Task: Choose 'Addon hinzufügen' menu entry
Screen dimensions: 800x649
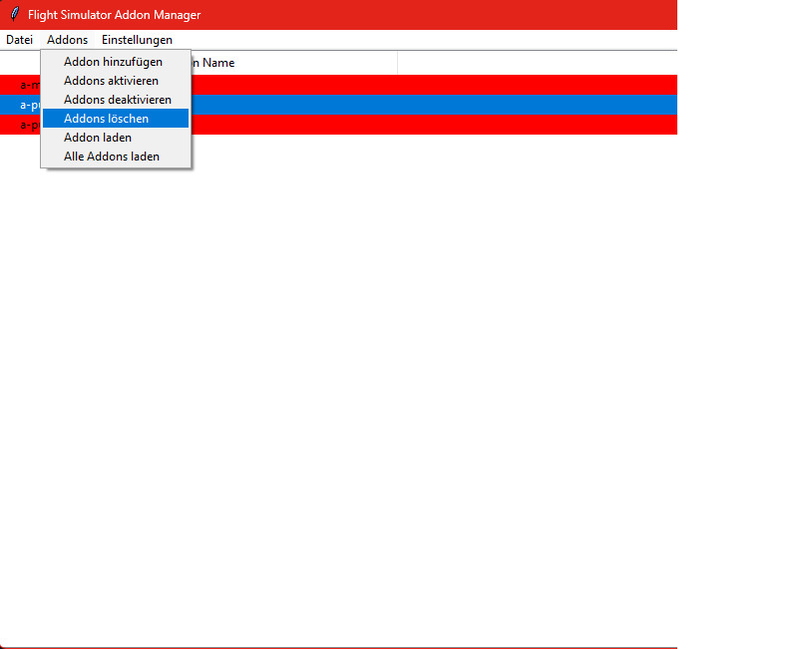Action: click(115, 61)
